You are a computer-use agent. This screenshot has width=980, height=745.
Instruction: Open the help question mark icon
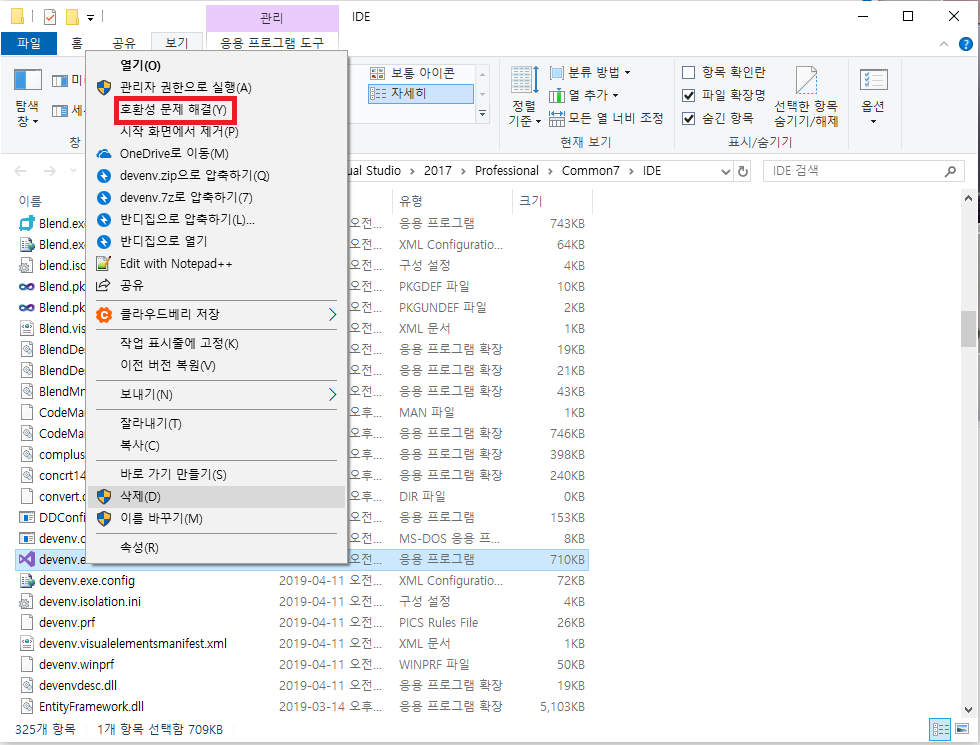point(966,44)
